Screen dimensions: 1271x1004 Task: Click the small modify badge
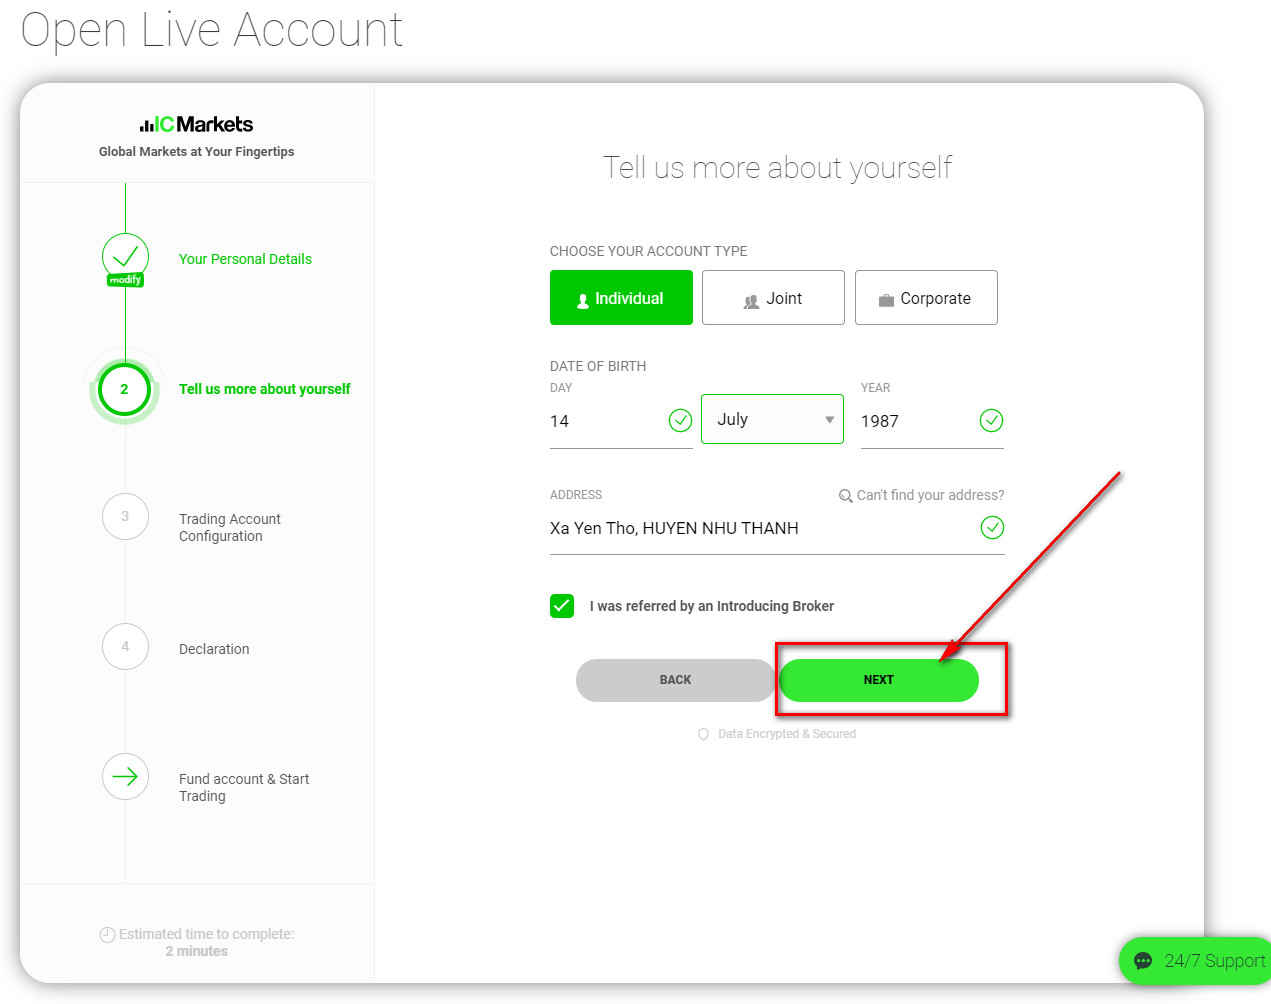point(125,280)
